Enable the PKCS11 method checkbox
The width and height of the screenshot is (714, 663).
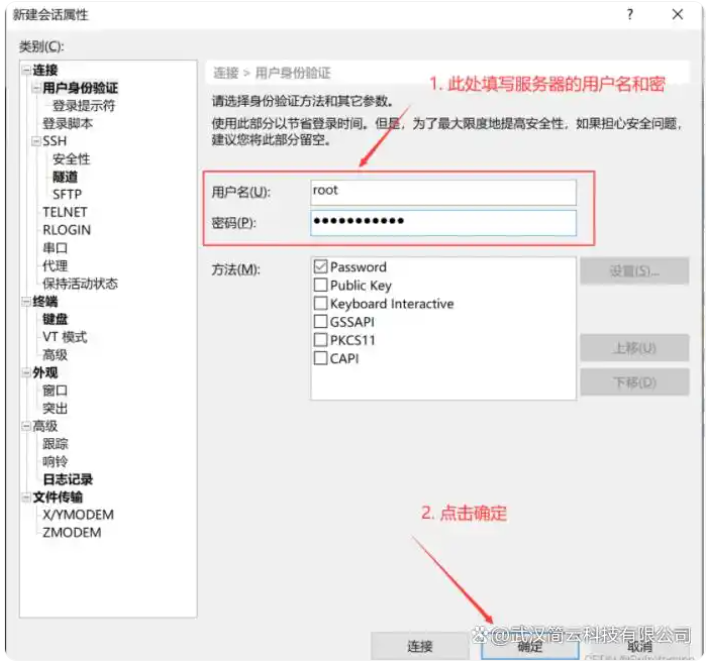point(321,340)
